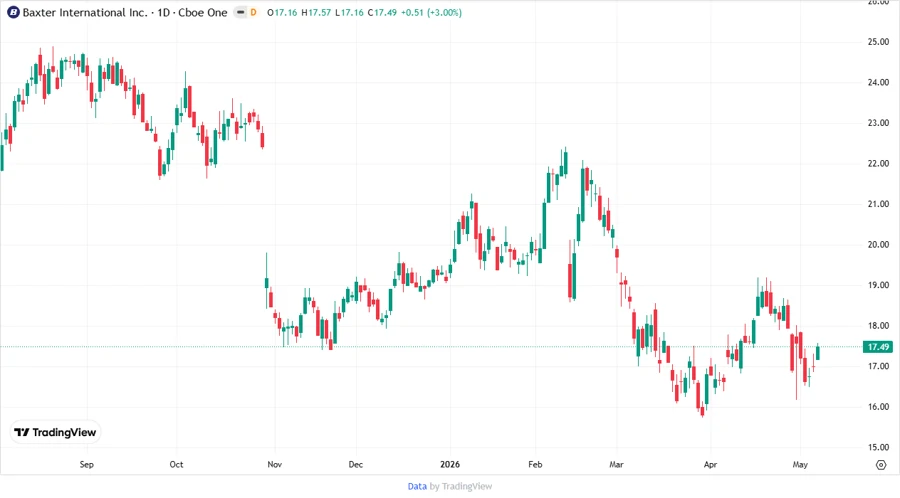Click the H17.57 high value in header
Screen dimensions: 900x498
pos(316,12)
